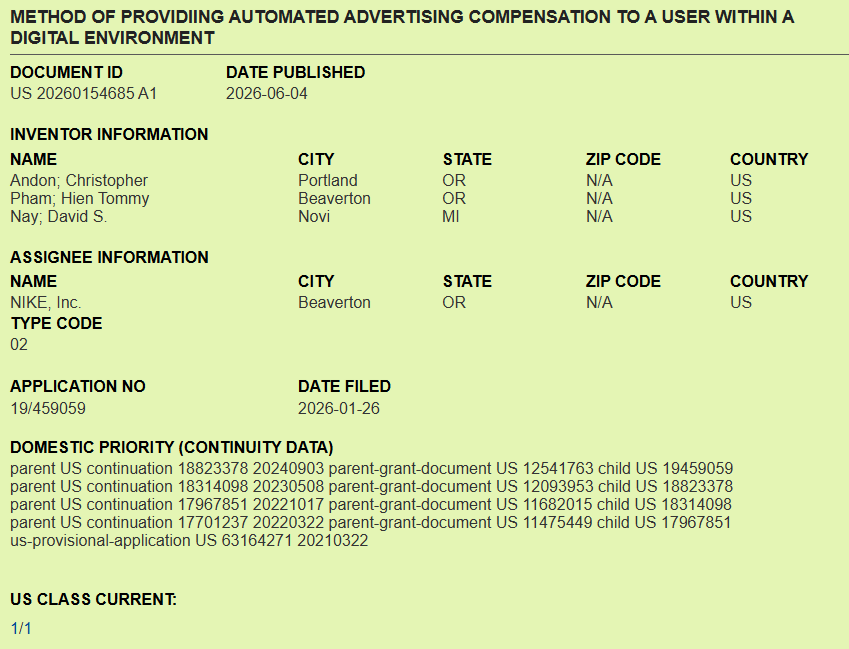Select inventor city Novi
This screenshot has height=649, width=849.
314,217
